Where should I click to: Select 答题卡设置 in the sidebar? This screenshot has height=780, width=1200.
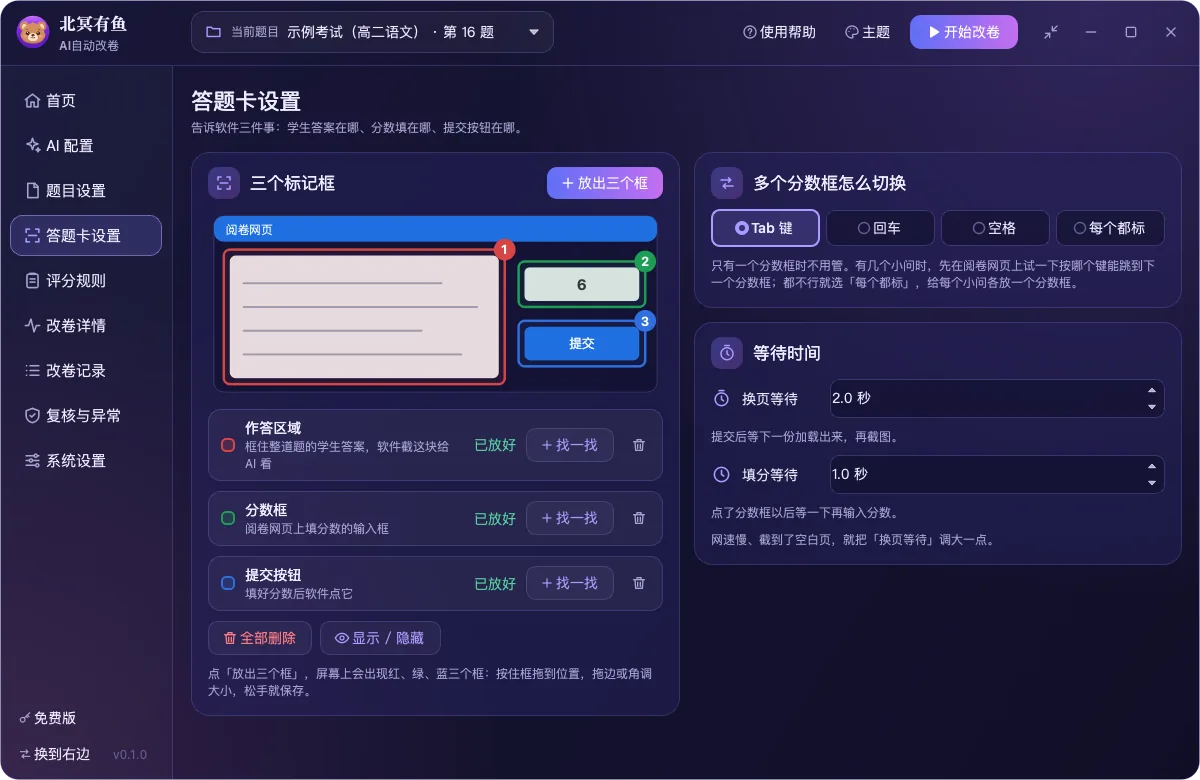pos(86,236)
